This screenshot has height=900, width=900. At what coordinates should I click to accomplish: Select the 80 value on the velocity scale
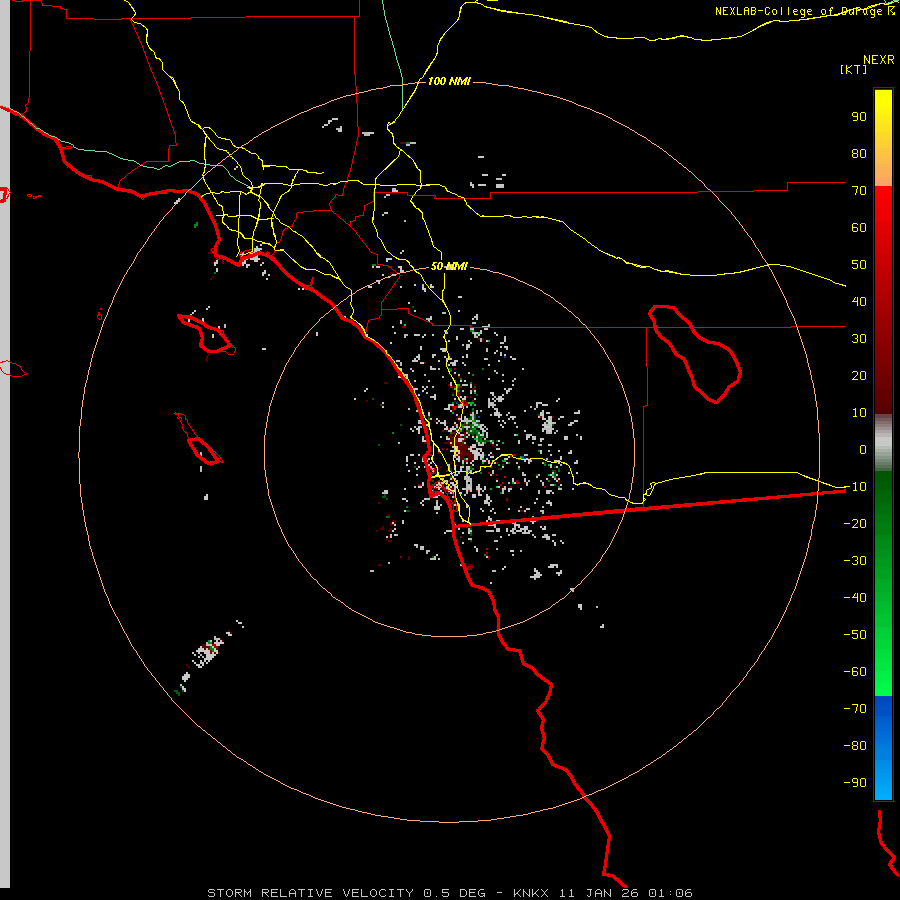pyautogui.click(x=859, y=153)
